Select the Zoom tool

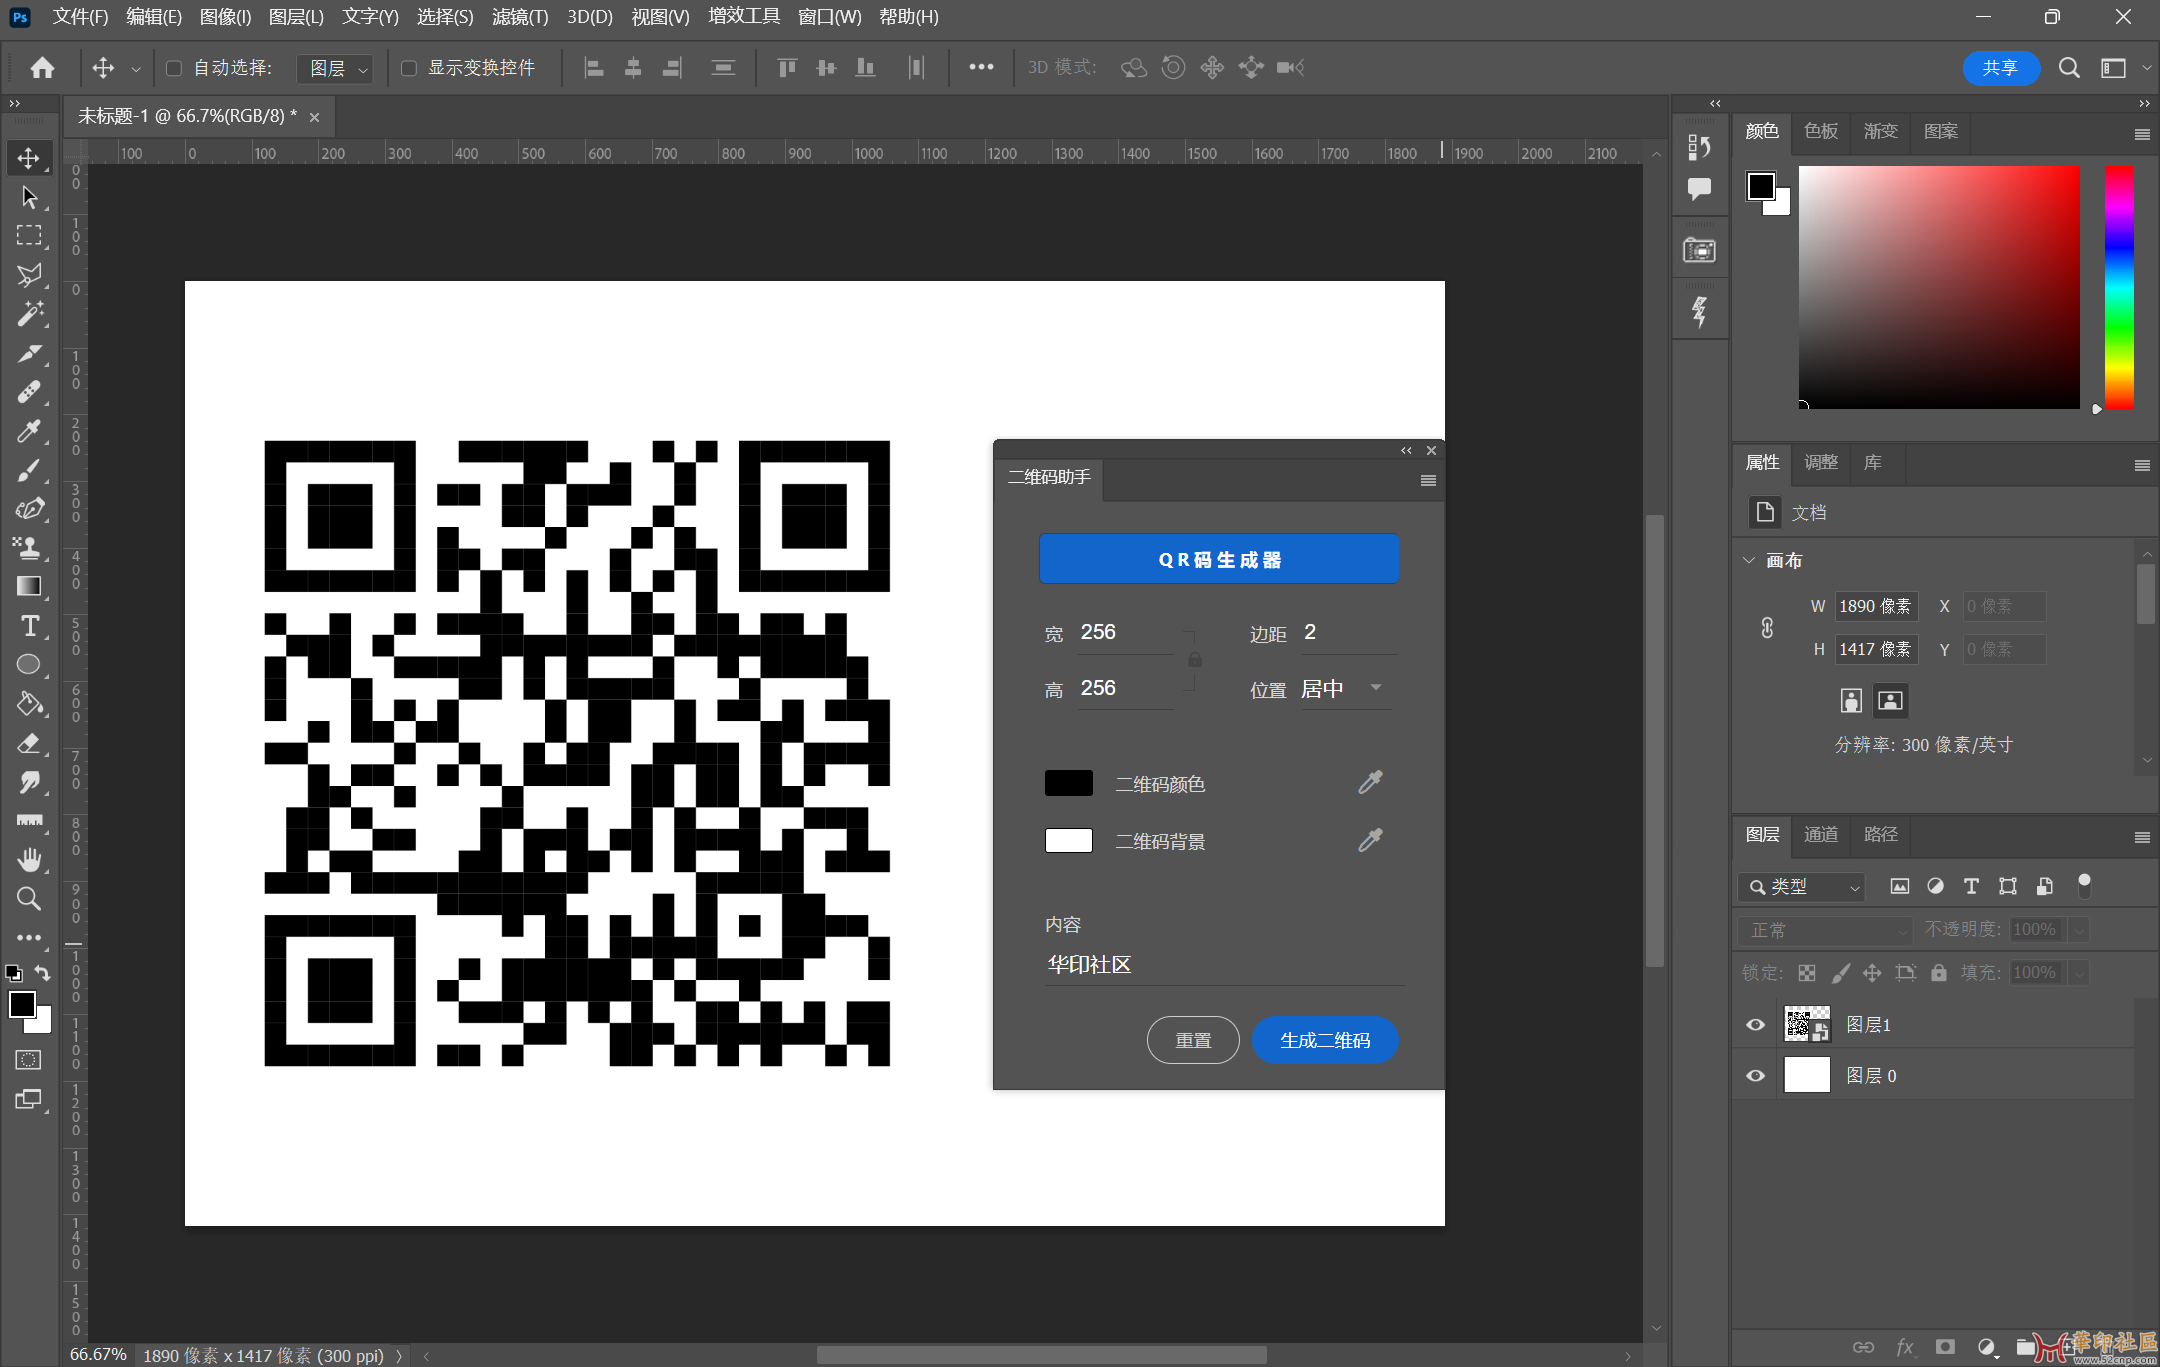tap(29, 899)
